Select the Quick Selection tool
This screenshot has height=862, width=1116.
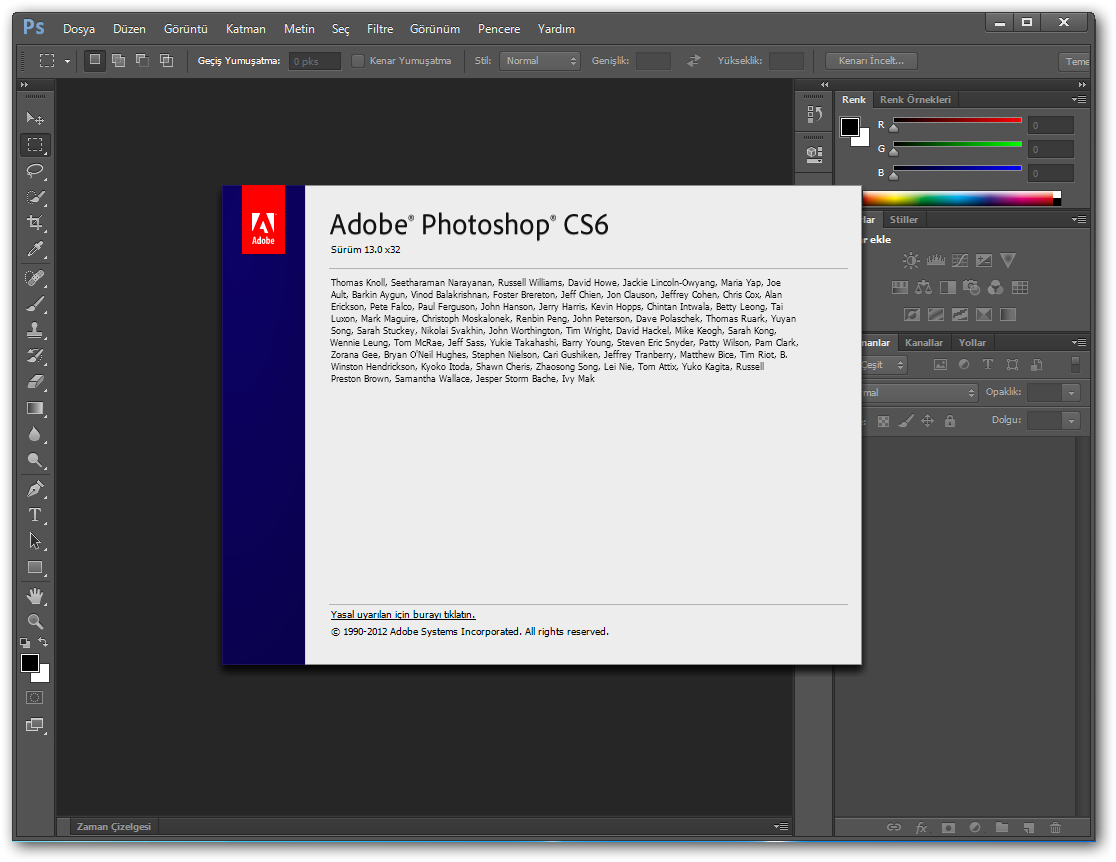(x=35, y=197)
